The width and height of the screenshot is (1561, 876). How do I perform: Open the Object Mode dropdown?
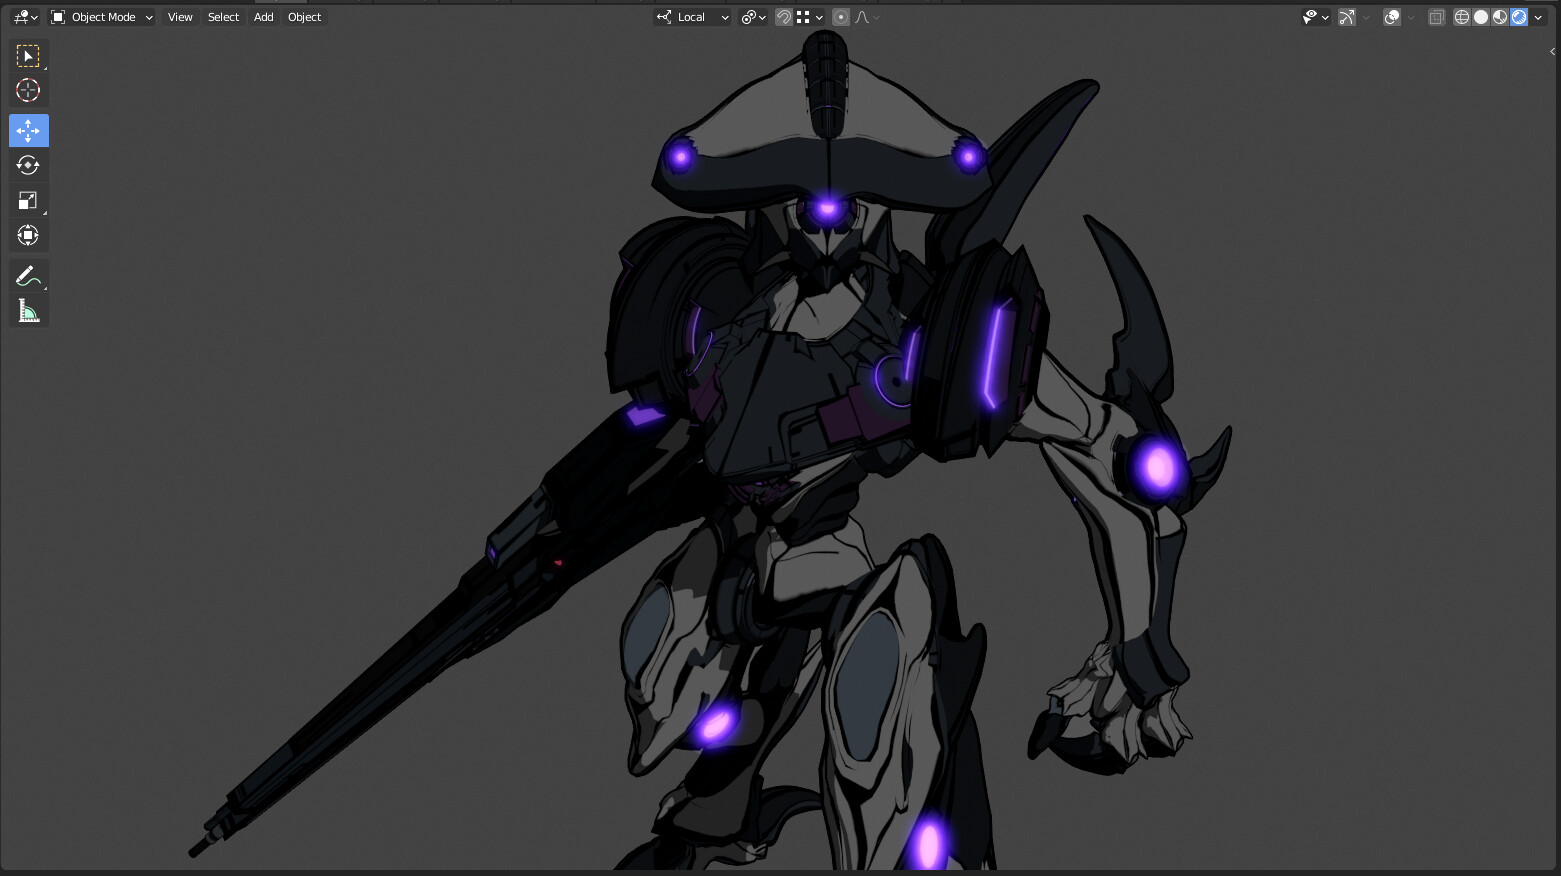pyautogui.click(x=100, y=17)
